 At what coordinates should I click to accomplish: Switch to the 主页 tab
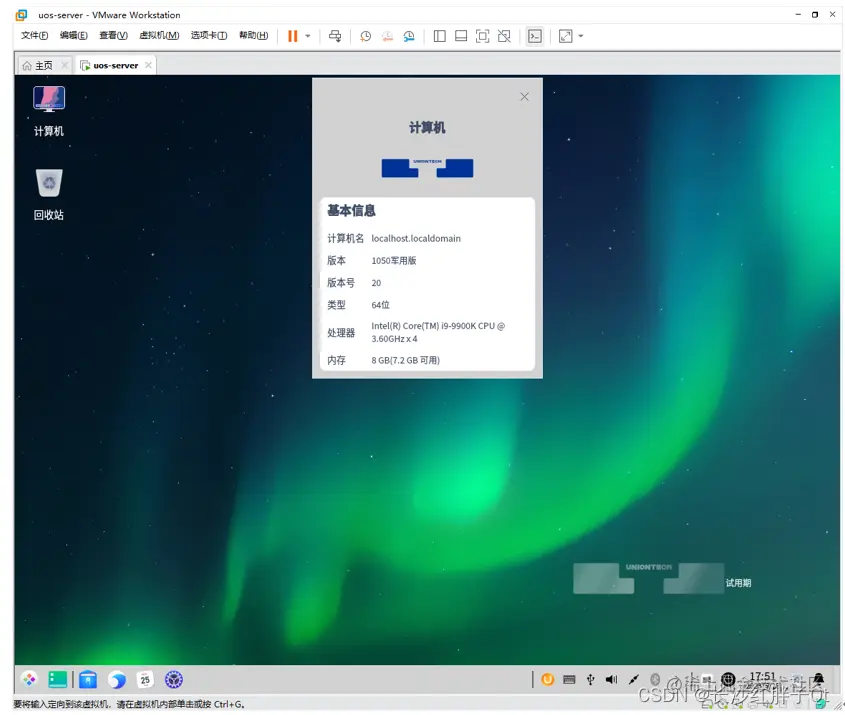[x=44, y=66]
